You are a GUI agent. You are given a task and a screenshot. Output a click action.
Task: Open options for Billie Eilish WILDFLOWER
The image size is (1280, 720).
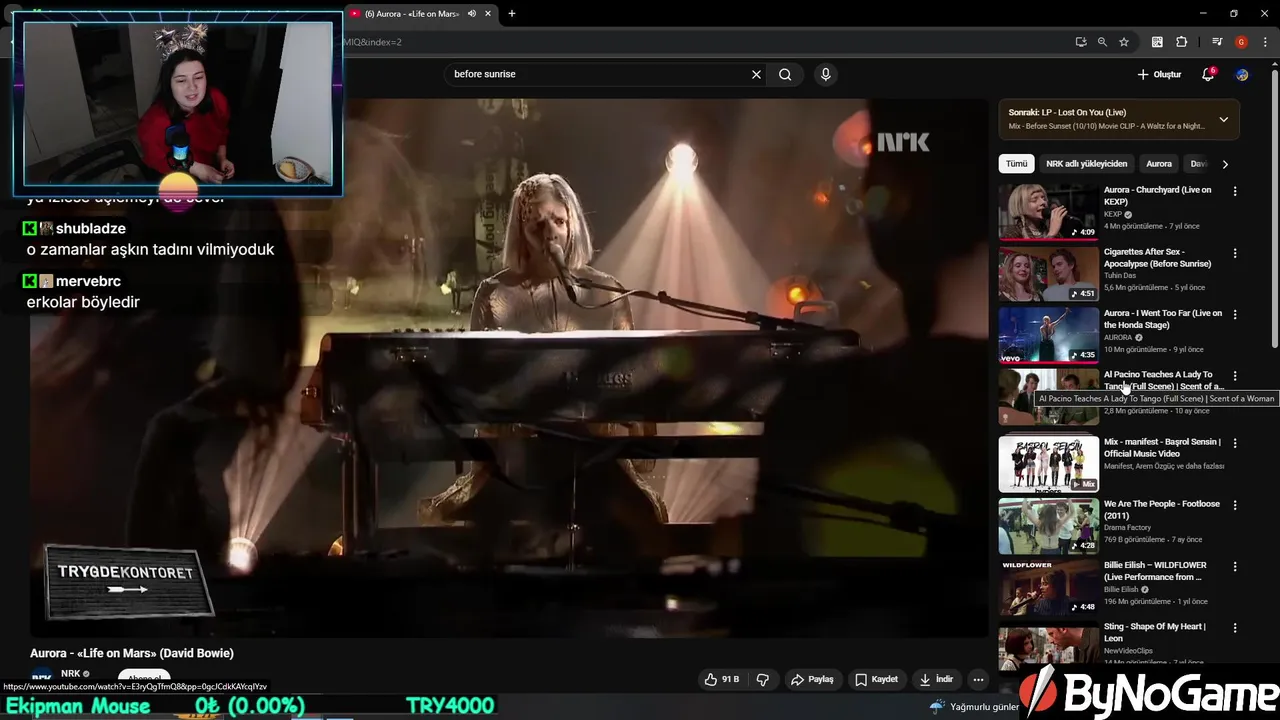[x=1235, y=566]
